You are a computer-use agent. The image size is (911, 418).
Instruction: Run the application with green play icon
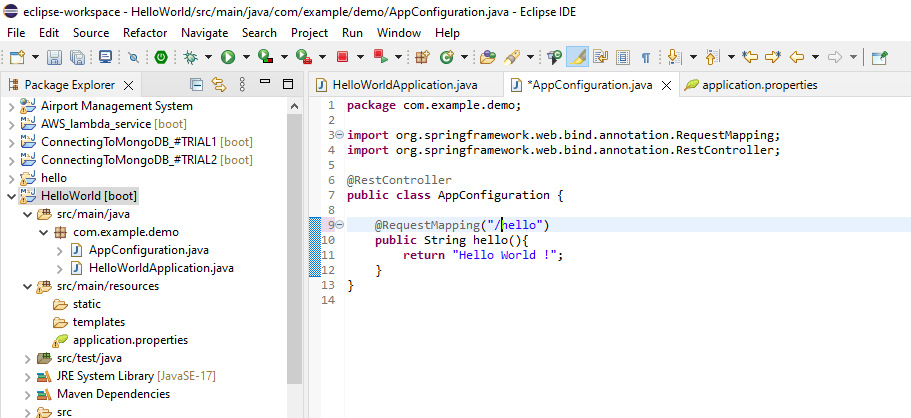coord(228,57)
